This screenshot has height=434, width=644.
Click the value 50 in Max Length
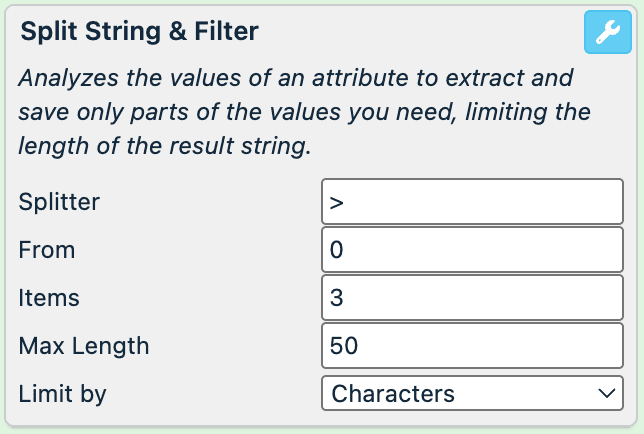344,346
